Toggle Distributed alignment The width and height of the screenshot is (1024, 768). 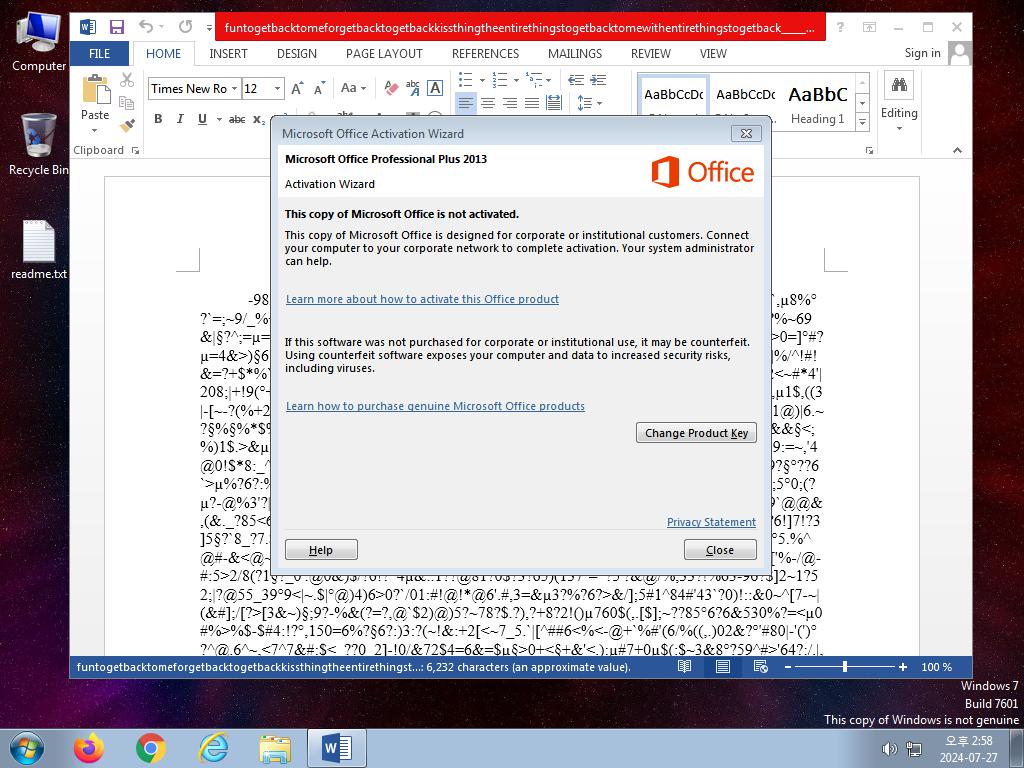click(x=554, y=103)
